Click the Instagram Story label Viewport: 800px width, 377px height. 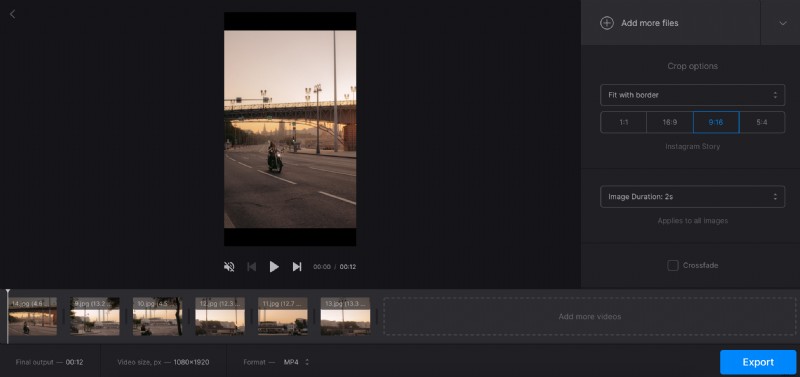(692, 146)
